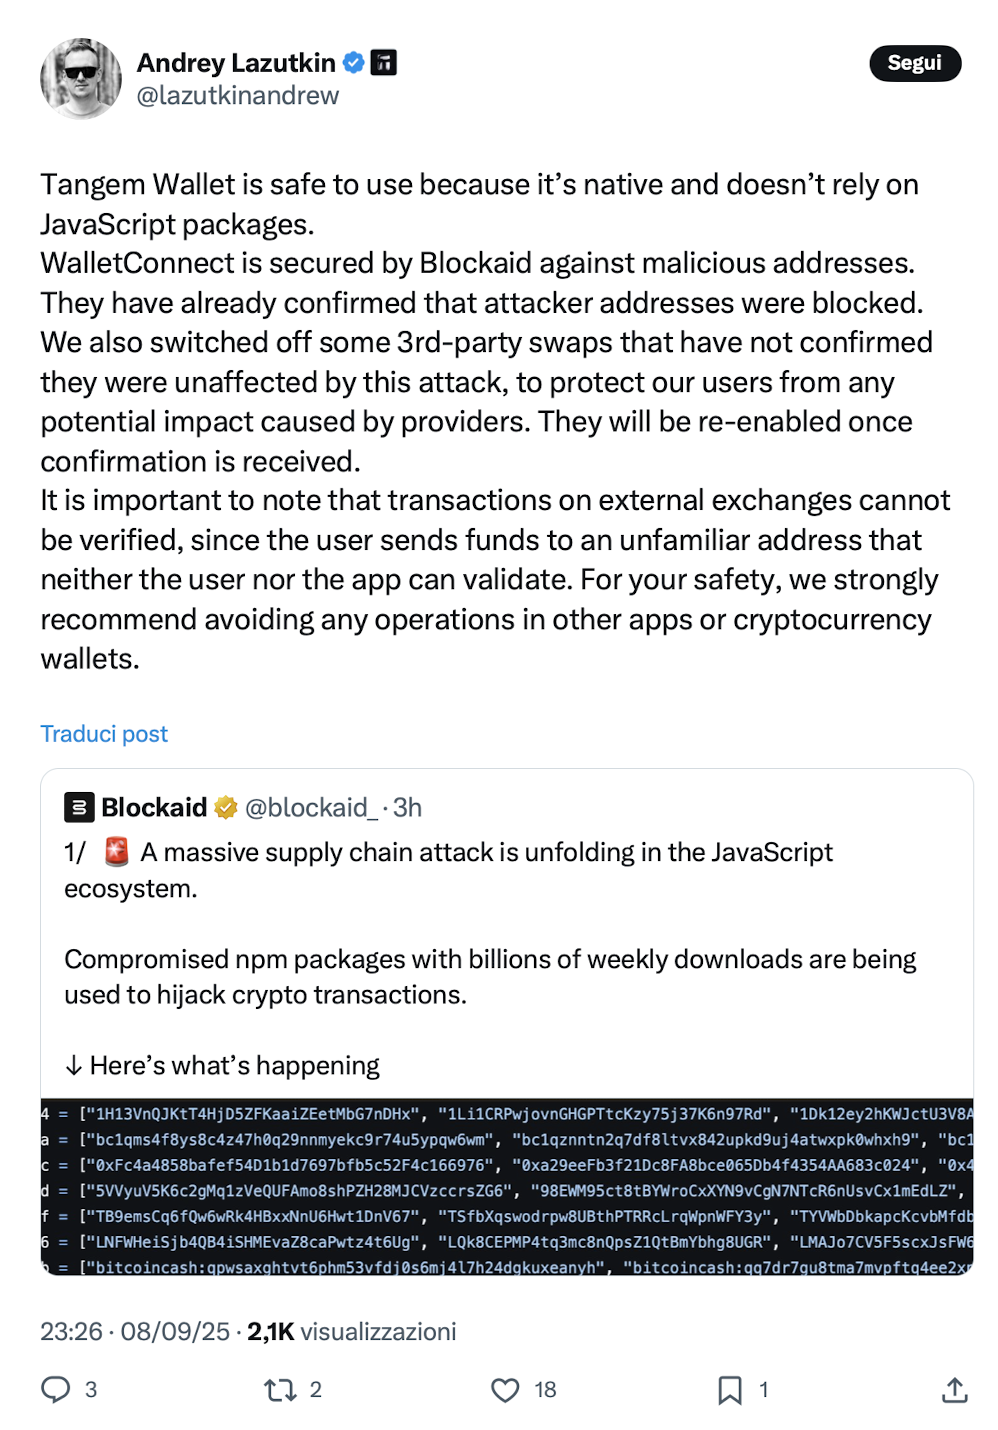Click the repost arrows icon
The image size is (998, 1430).
(x=279, y=1389)
